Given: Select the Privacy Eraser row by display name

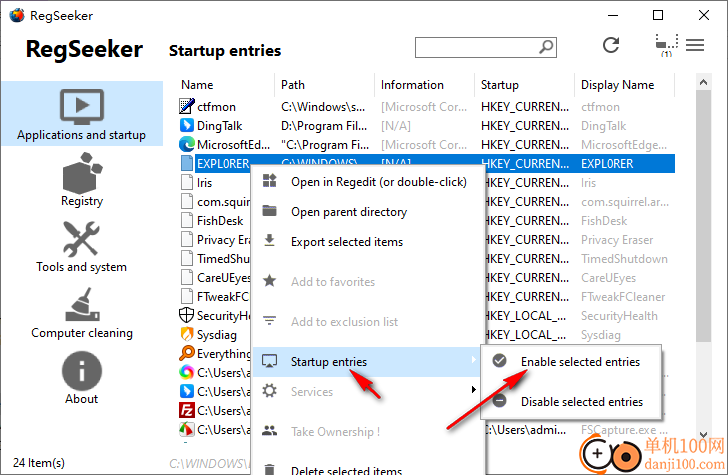Looking at the screenshot, I should tap(617, 240).
